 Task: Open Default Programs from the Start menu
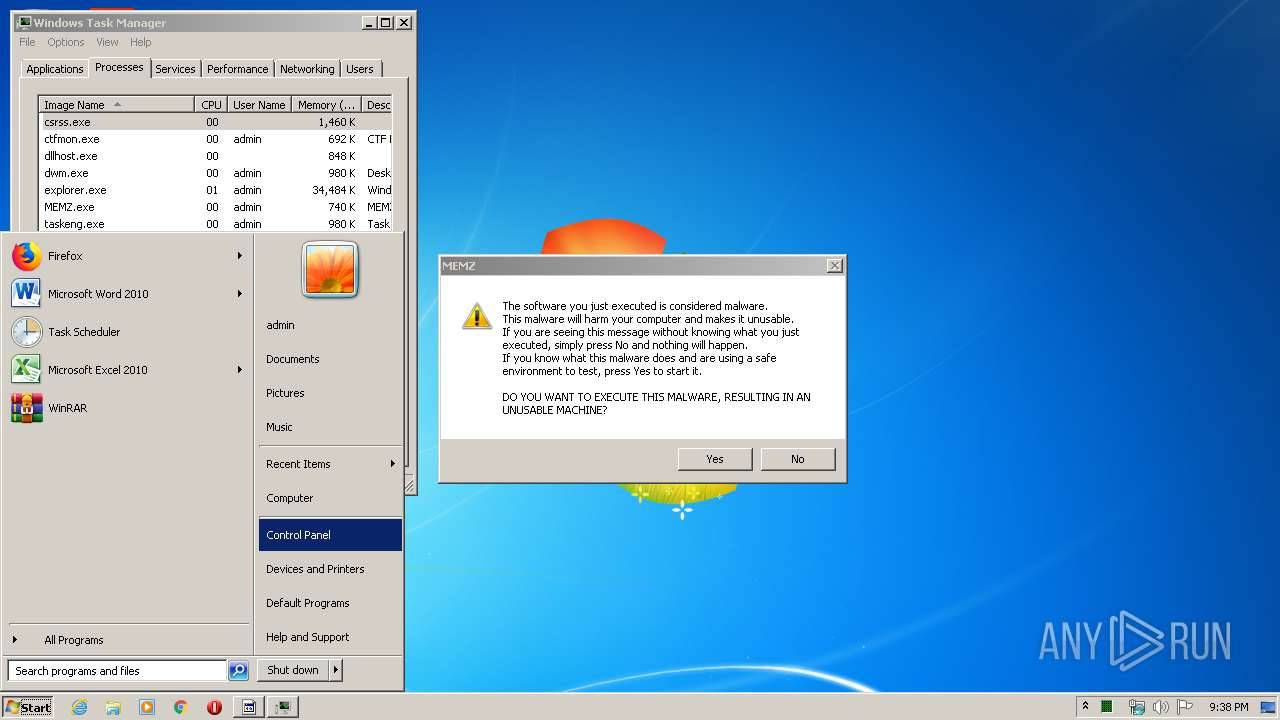[x=330, y=603]
